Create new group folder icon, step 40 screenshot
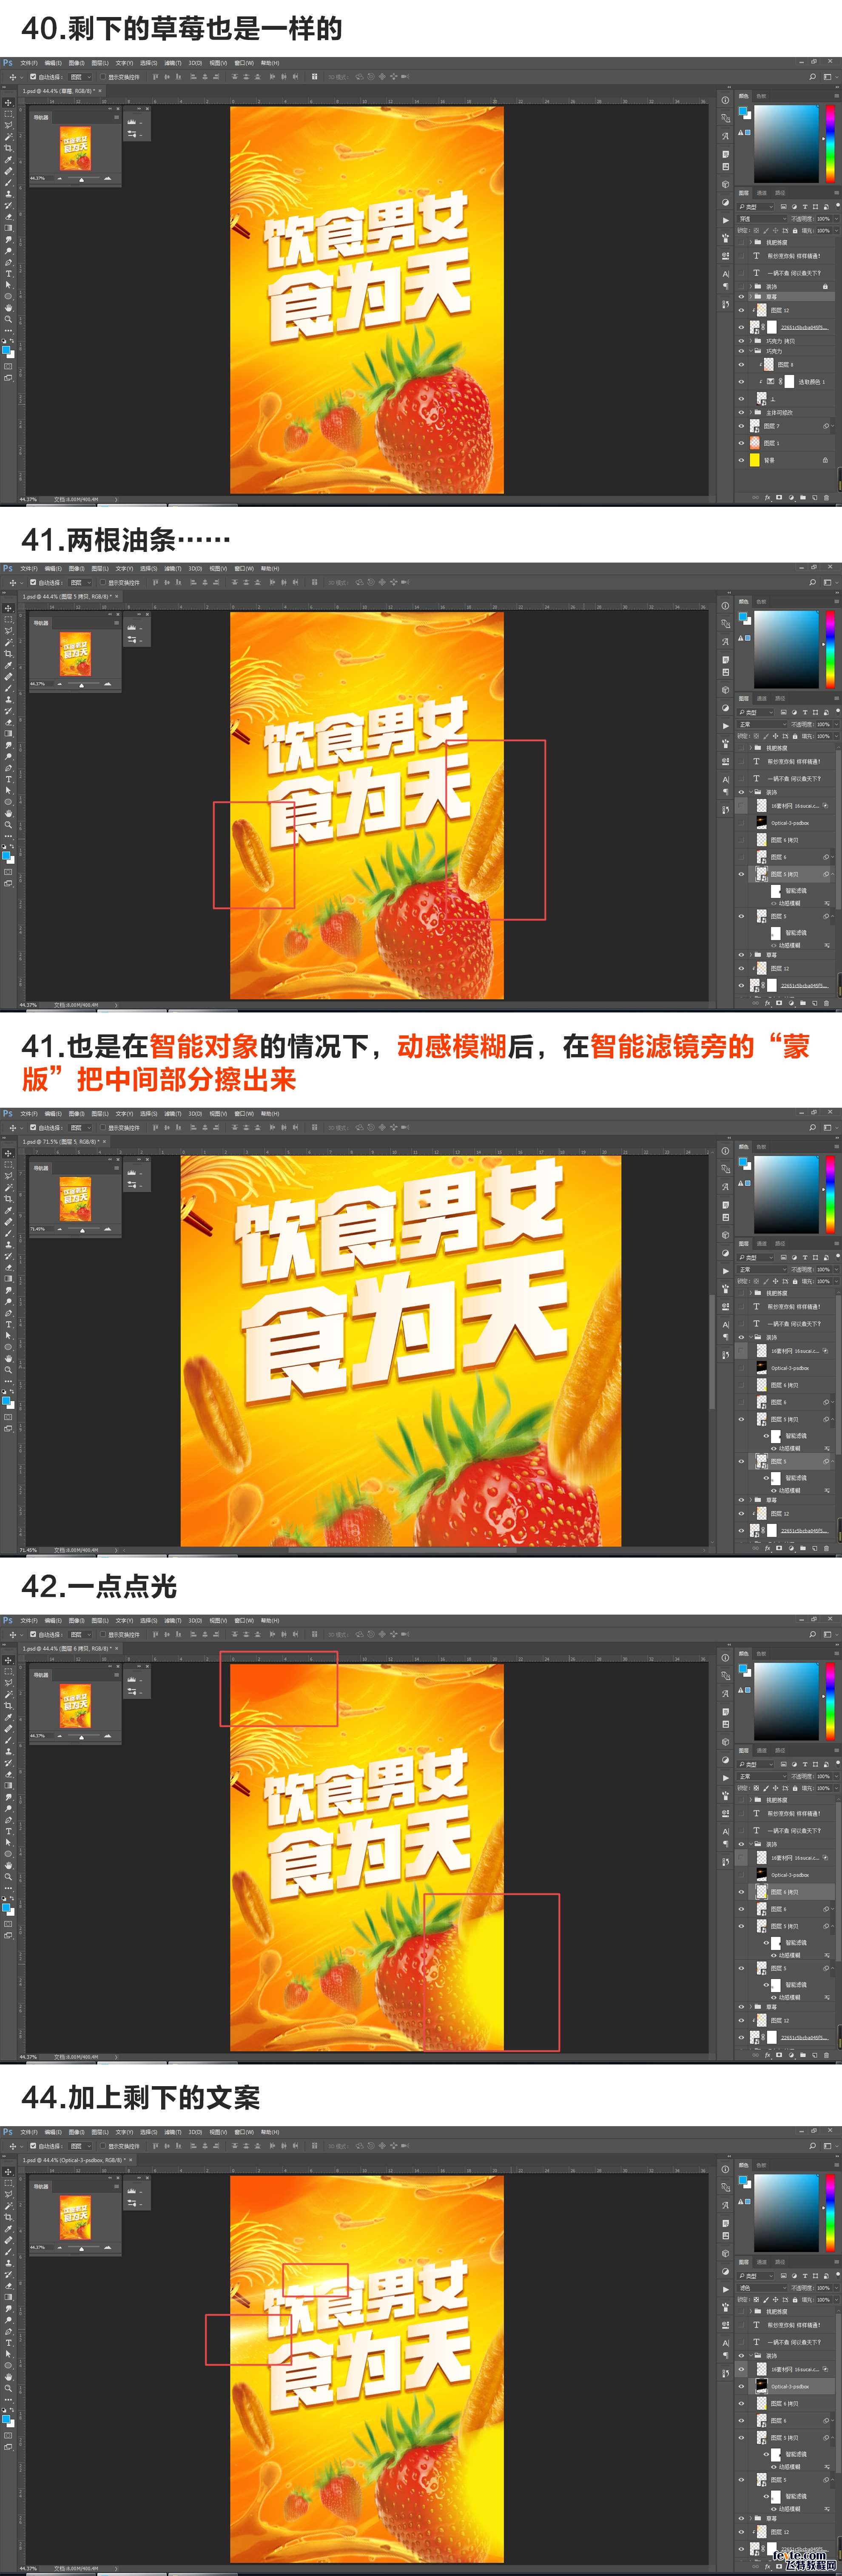This screenshot has width=842, height=2576. 803,497
